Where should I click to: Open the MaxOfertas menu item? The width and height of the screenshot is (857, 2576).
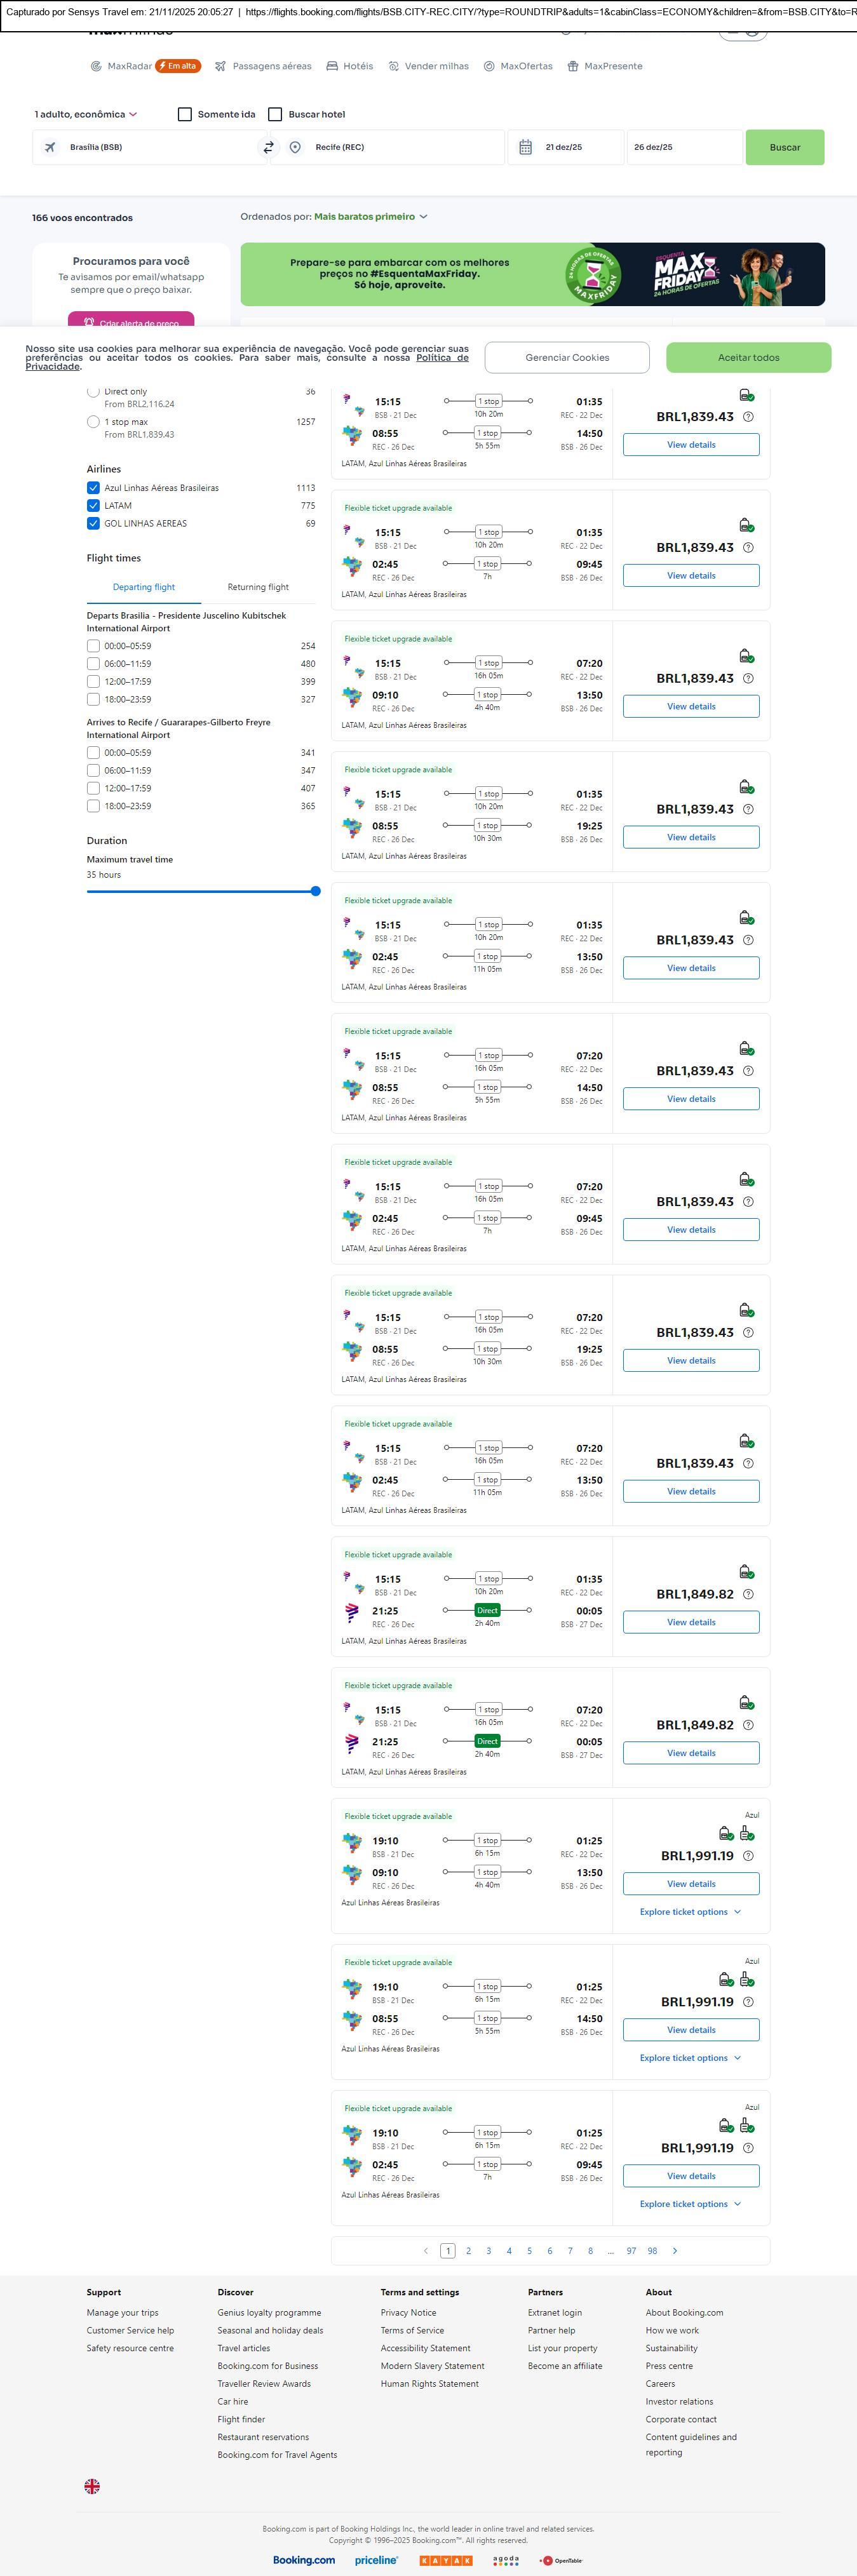tap(518, 66)
